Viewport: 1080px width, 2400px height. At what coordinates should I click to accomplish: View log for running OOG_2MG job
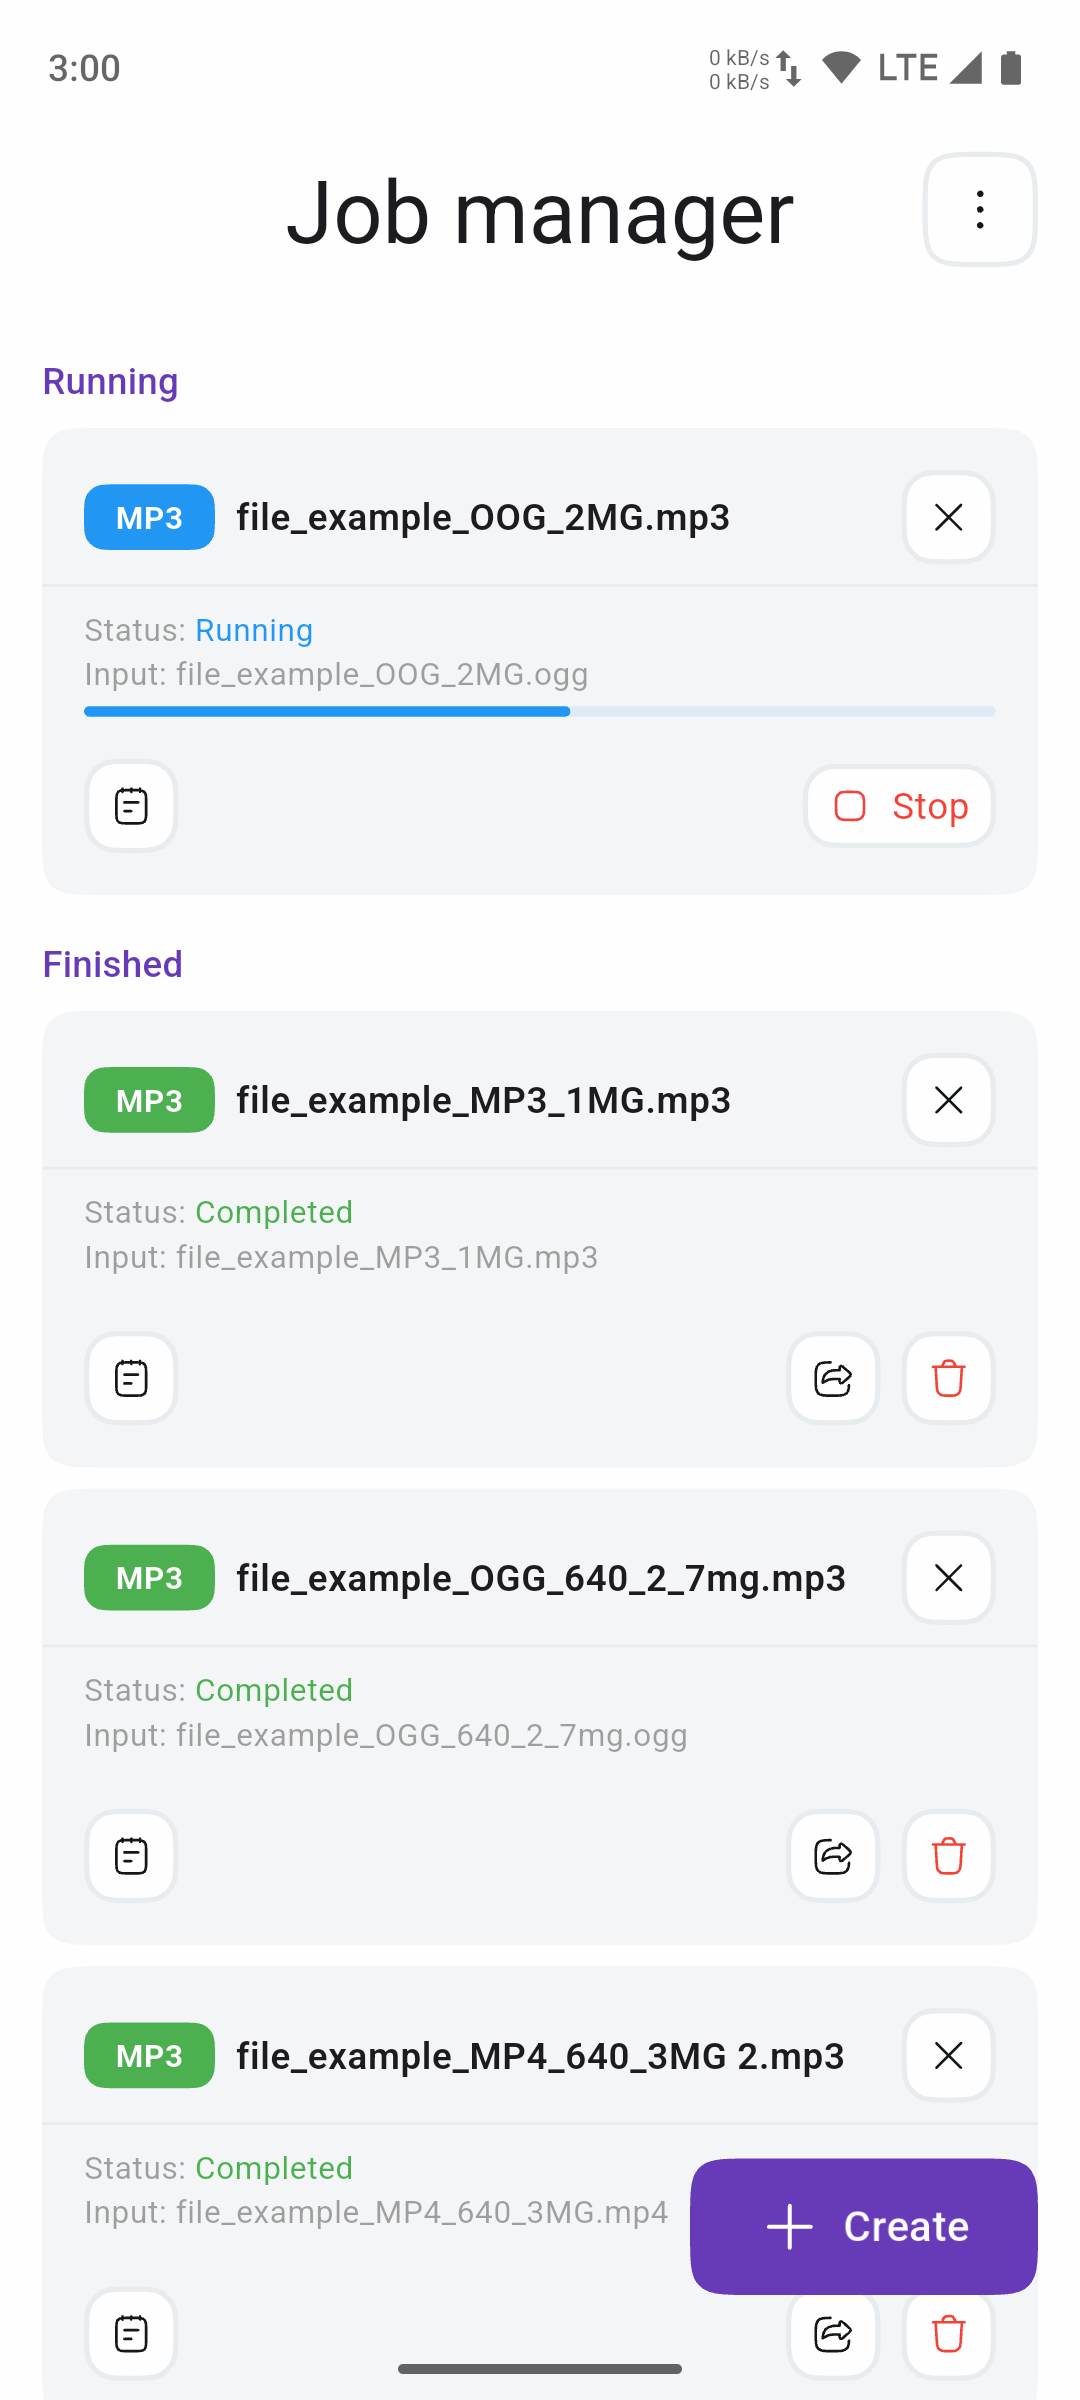point(131,806)
